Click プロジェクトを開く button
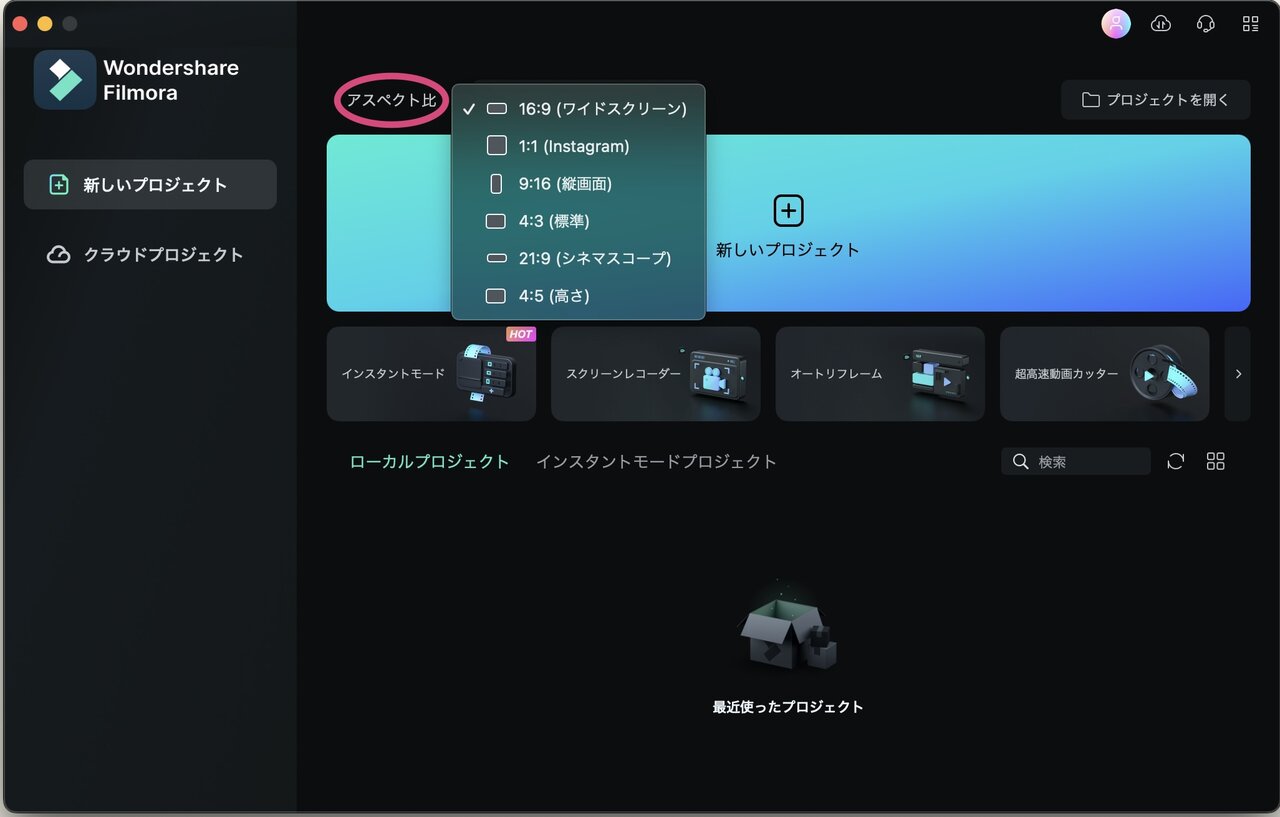The height and width of the screenshot is (817, 1280). pyautogui.click(x=1155, y=100)
